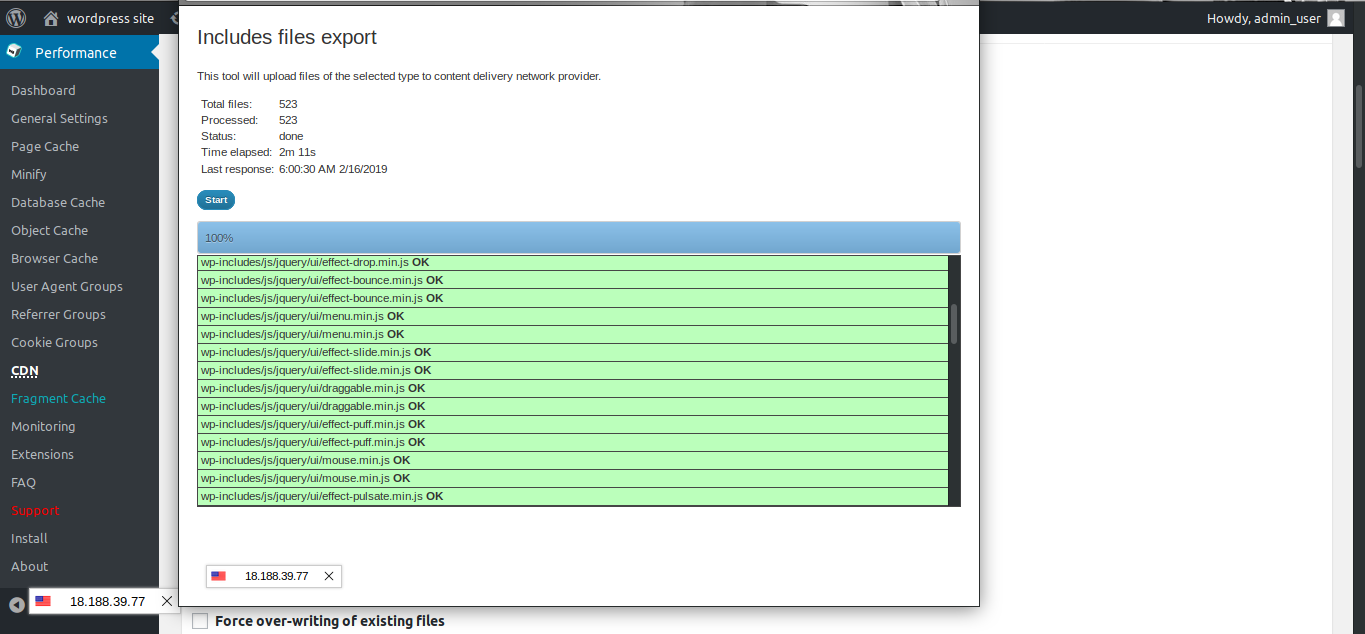The height and width of the screenshot is (634, 1365).
Task: Enable Force over-writing of existing files
Action: pos(200,621)
